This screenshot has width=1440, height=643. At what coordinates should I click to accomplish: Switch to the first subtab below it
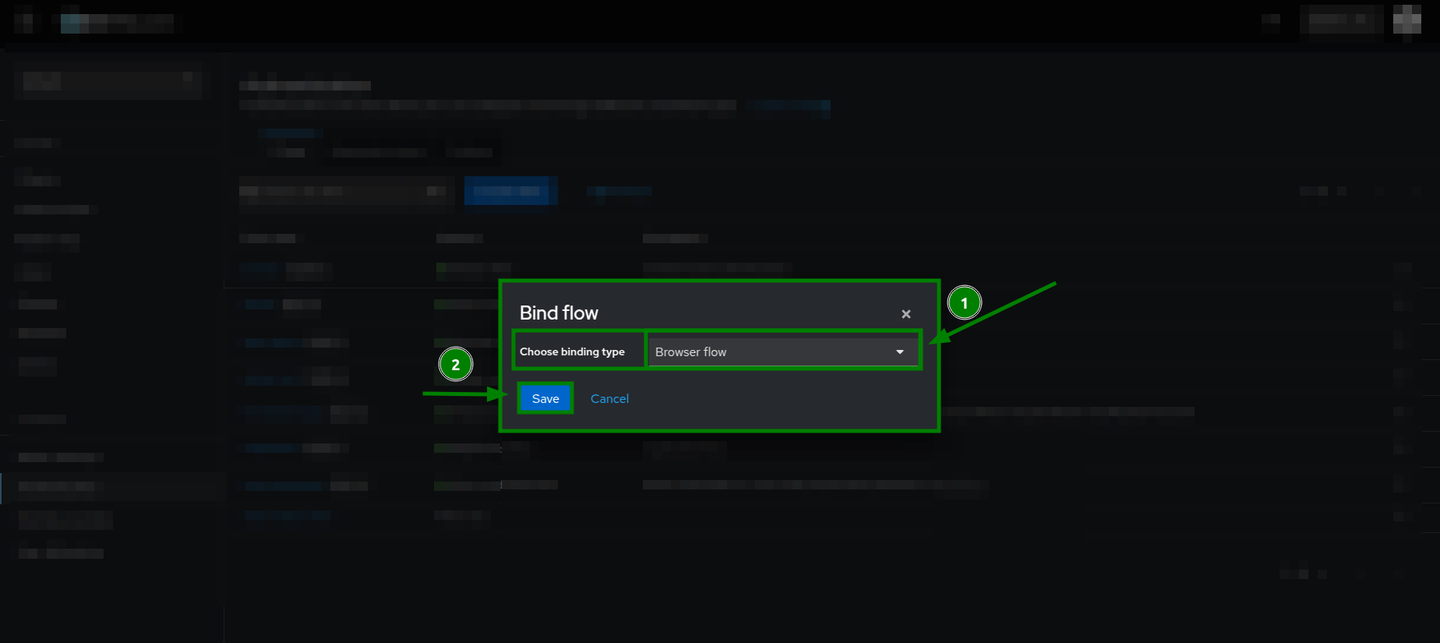point(288,152)
